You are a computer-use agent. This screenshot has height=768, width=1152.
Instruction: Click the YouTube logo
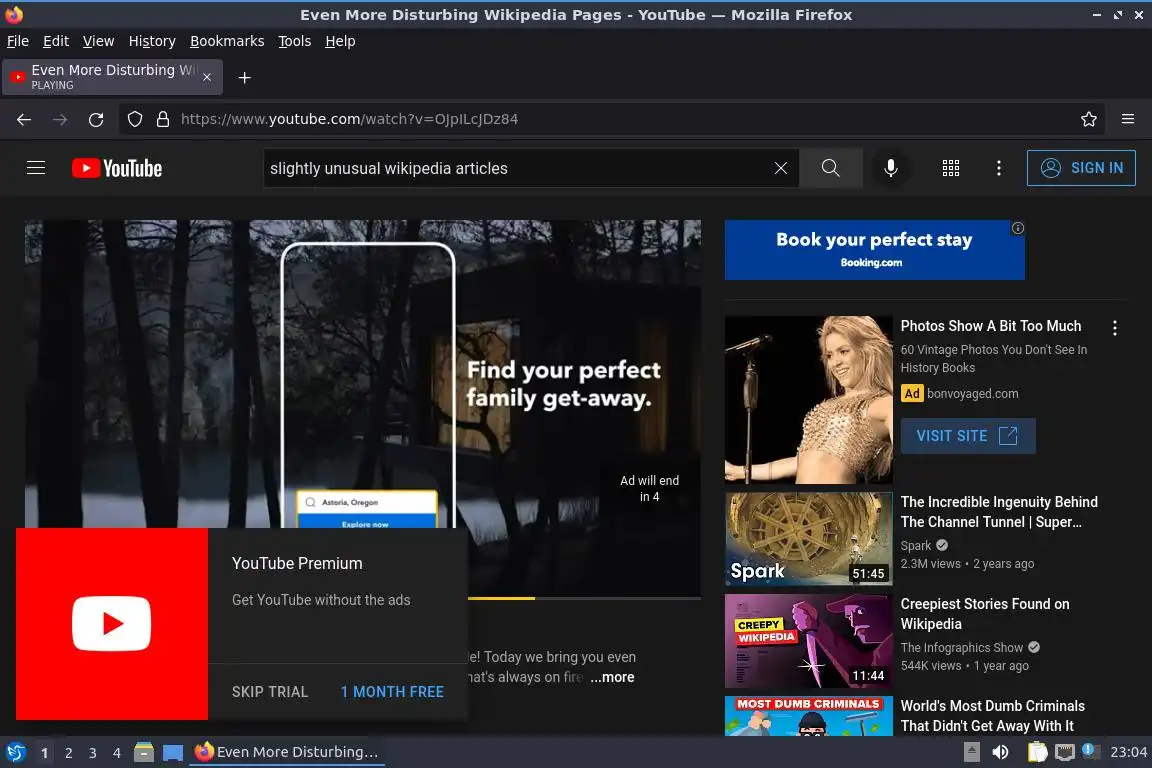(117, 168)
